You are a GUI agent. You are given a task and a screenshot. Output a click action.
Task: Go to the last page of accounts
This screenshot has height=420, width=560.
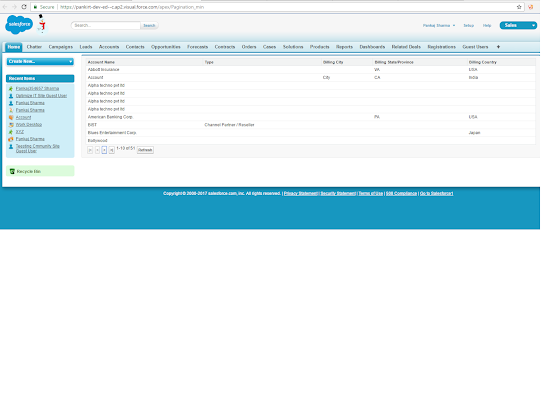(x=111, y=150)
